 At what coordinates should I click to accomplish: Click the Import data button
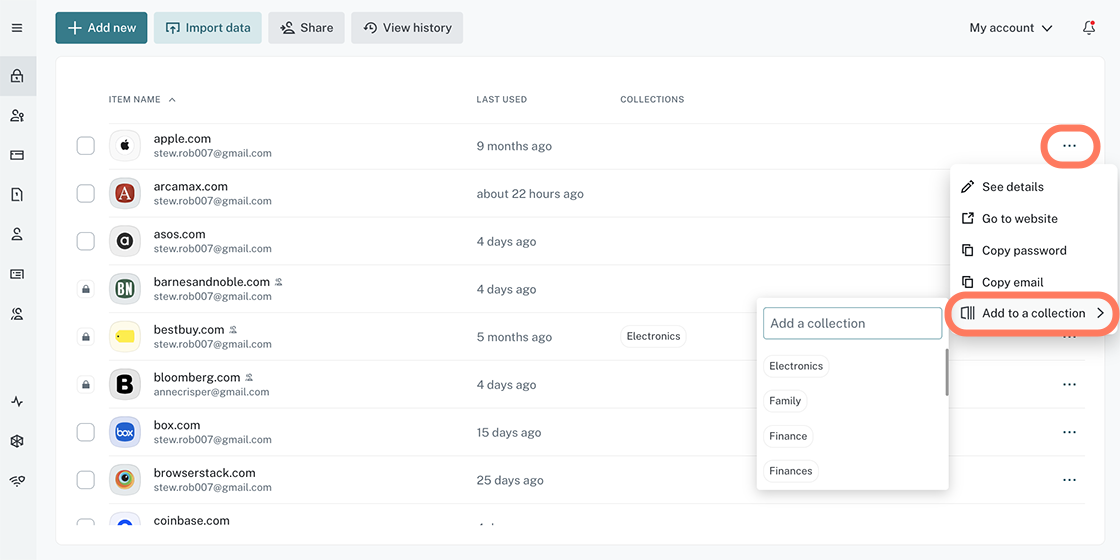208,28
